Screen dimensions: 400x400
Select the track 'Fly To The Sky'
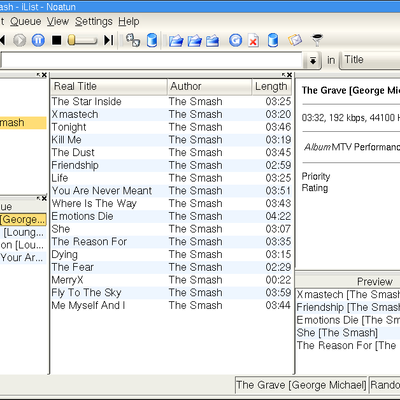[171, 293]
